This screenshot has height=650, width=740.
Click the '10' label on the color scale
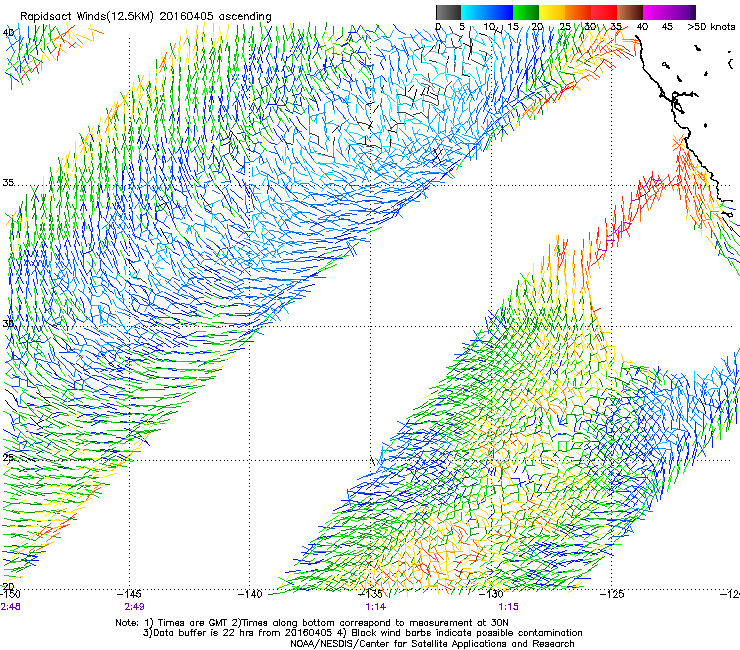click(x=488, y=26)
